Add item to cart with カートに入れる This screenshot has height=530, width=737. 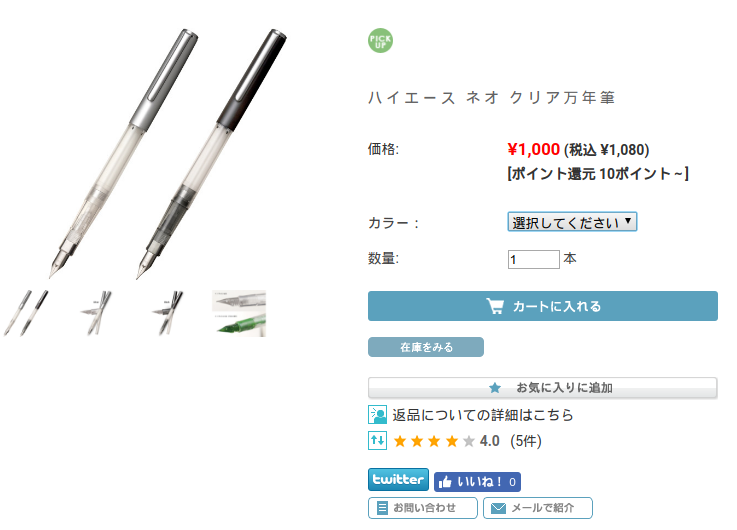click(542, 306)
